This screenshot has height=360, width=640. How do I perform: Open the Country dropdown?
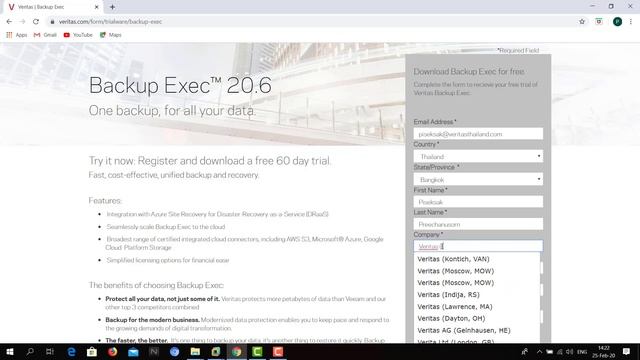coord(478,156)
